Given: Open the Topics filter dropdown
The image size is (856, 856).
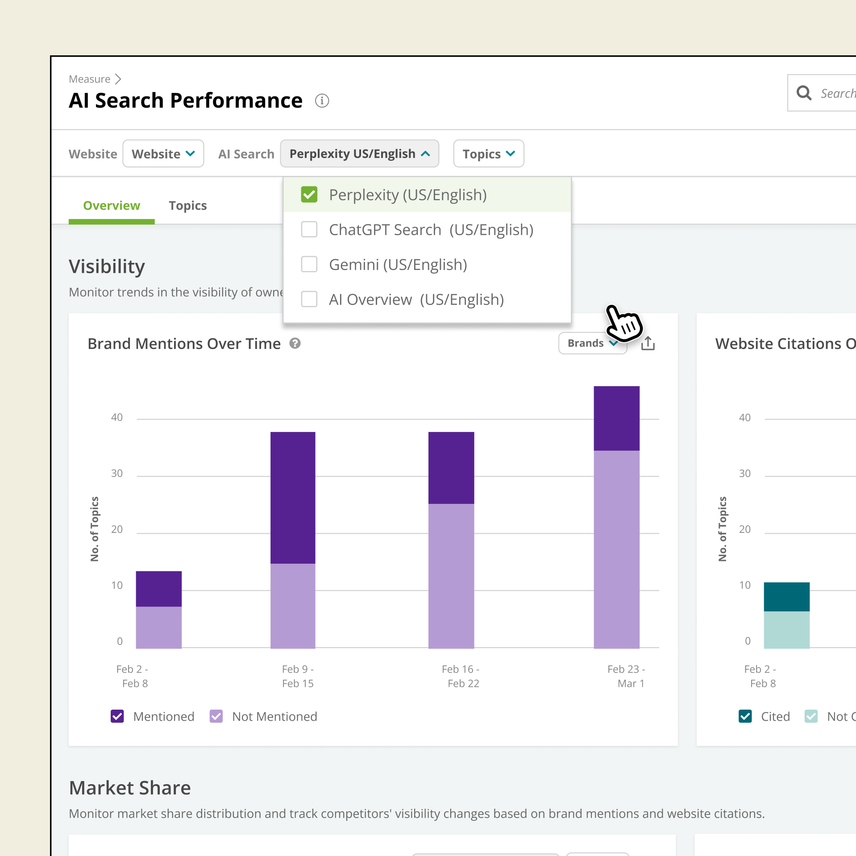Looking at the screenshot, I should point(488,153).
